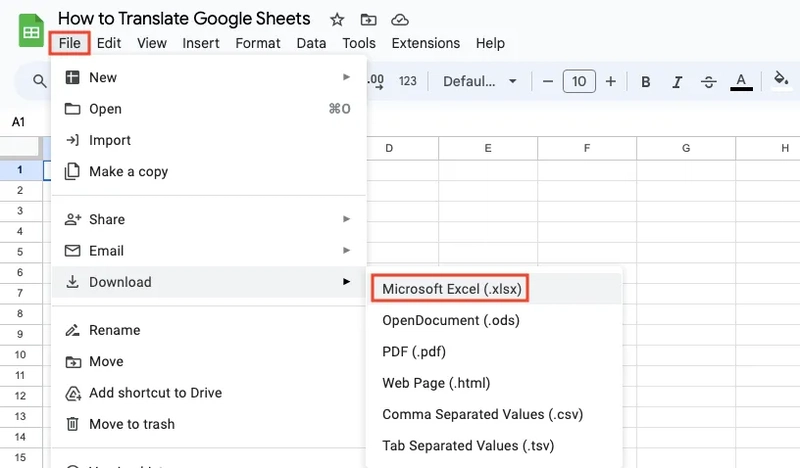The height and width of the screenshot is (468, 800).
Task: Download as Comma Separated Values (.csv)
Action: (x=494, y=414)
